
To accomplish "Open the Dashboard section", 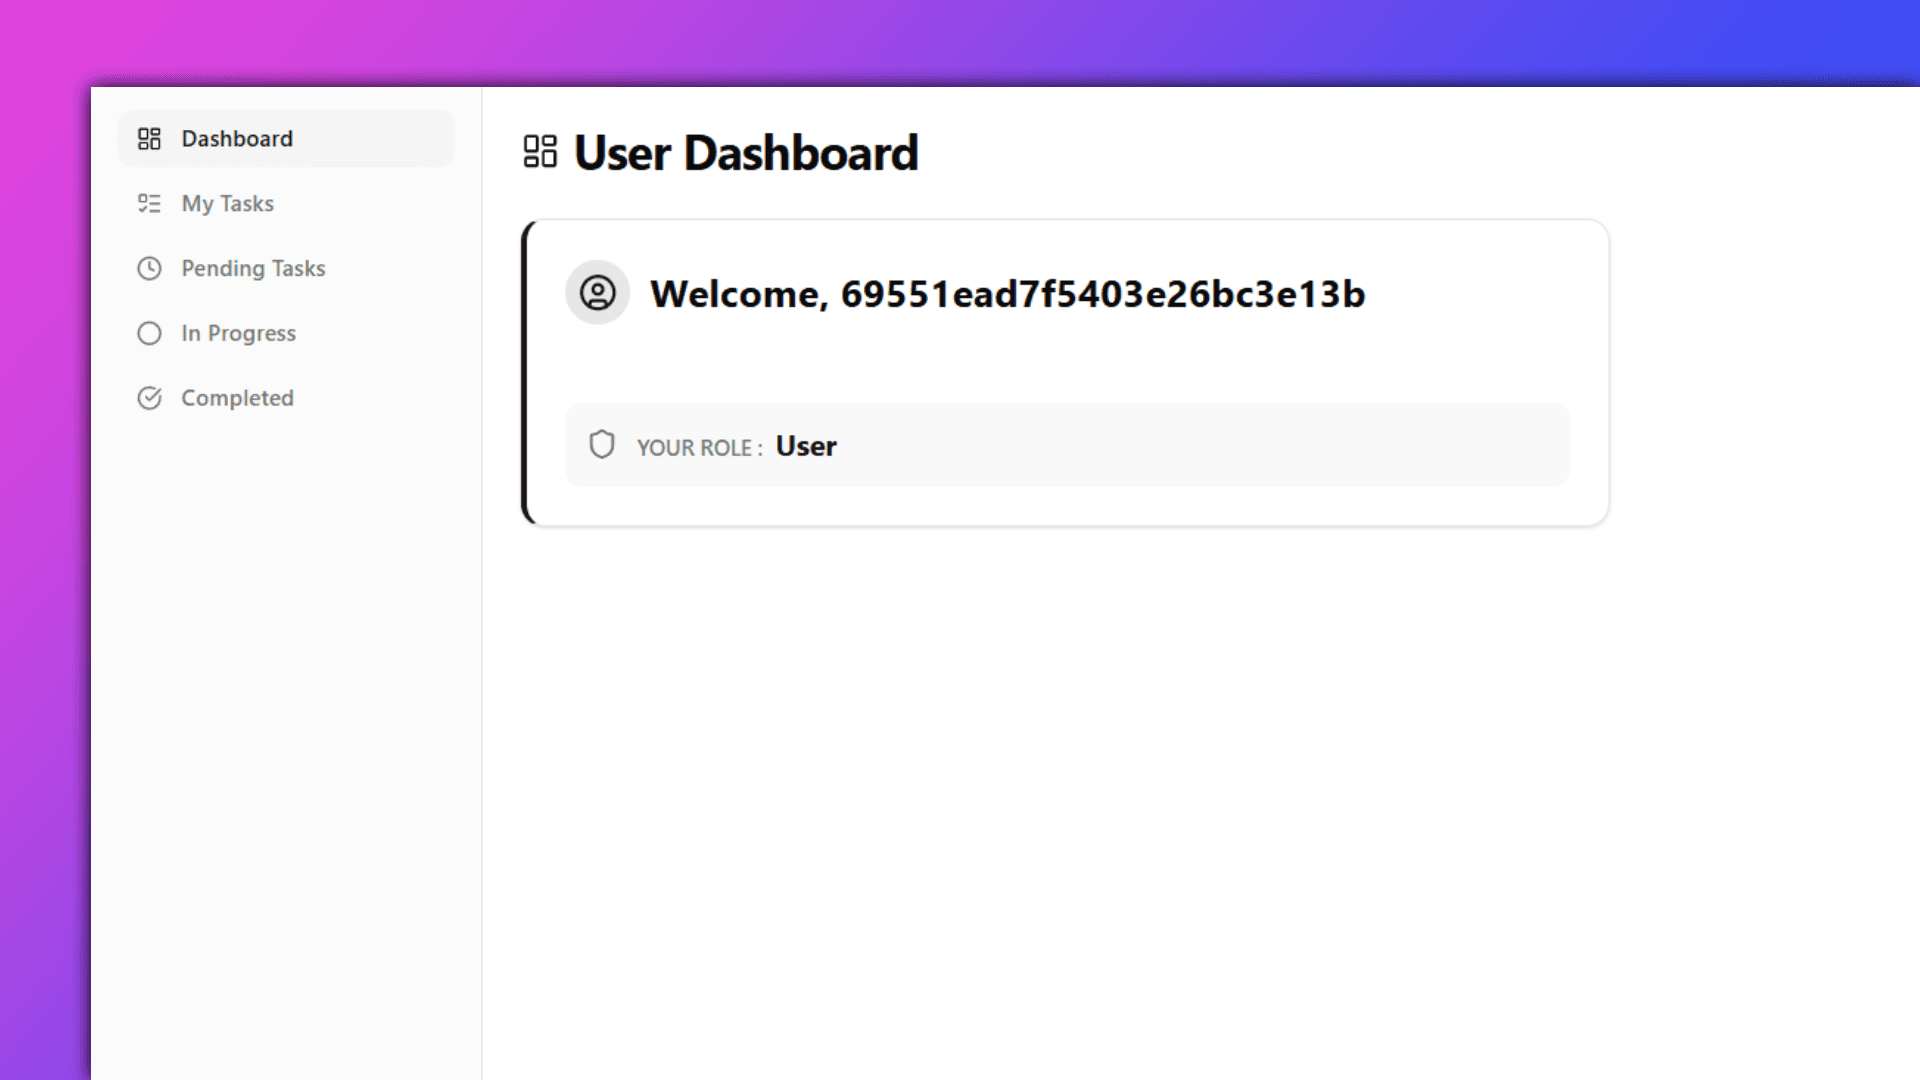I will pyautogui.click(x=237, y=138).
